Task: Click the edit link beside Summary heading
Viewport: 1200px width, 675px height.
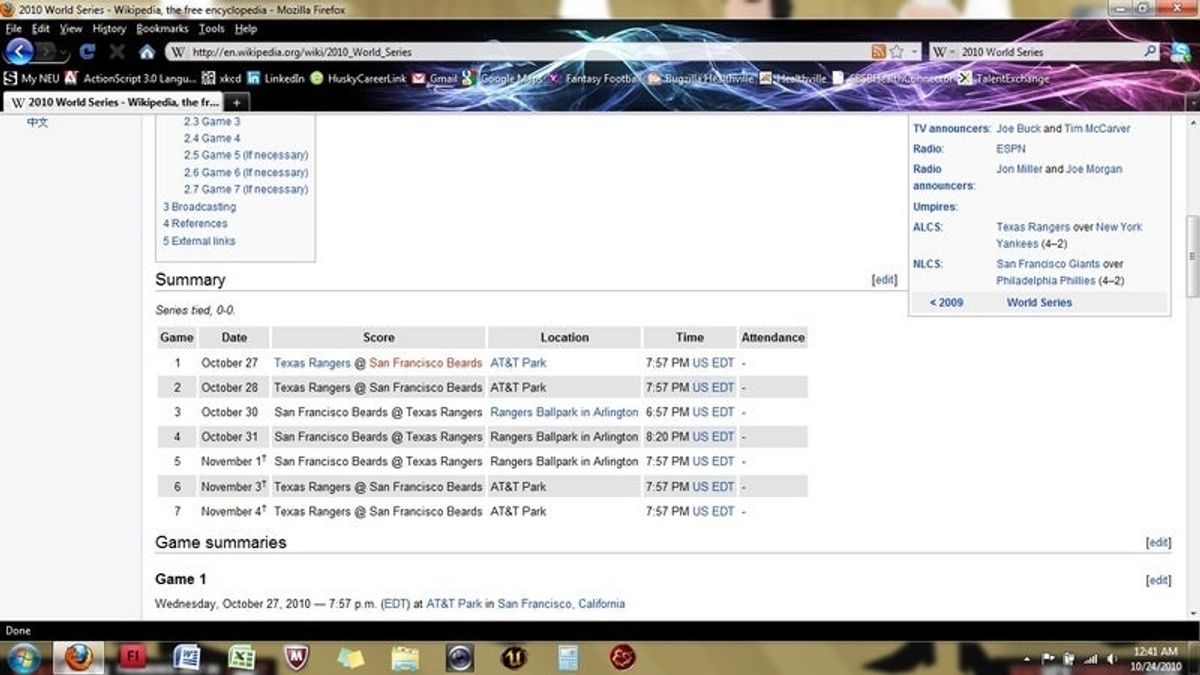Action: (884, 280)
